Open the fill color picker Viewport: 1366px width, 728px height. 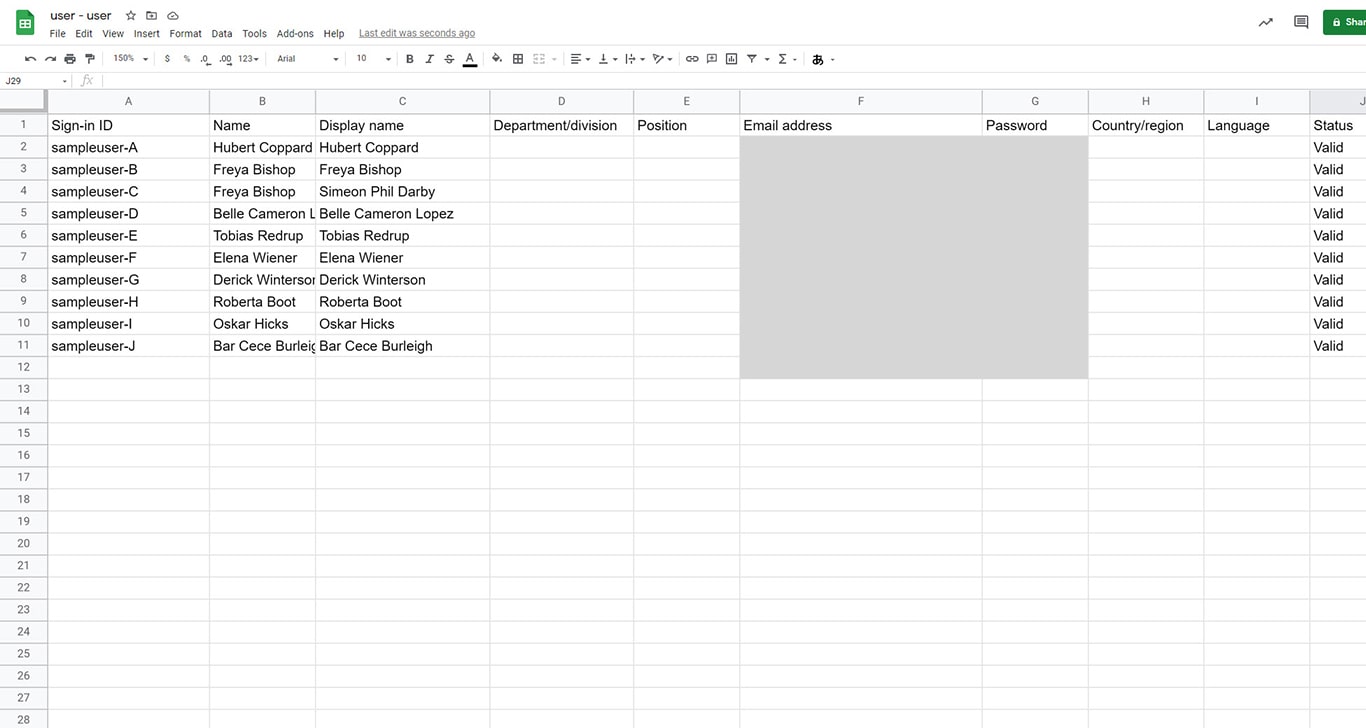pyautogui.click(x=497, y=59)
